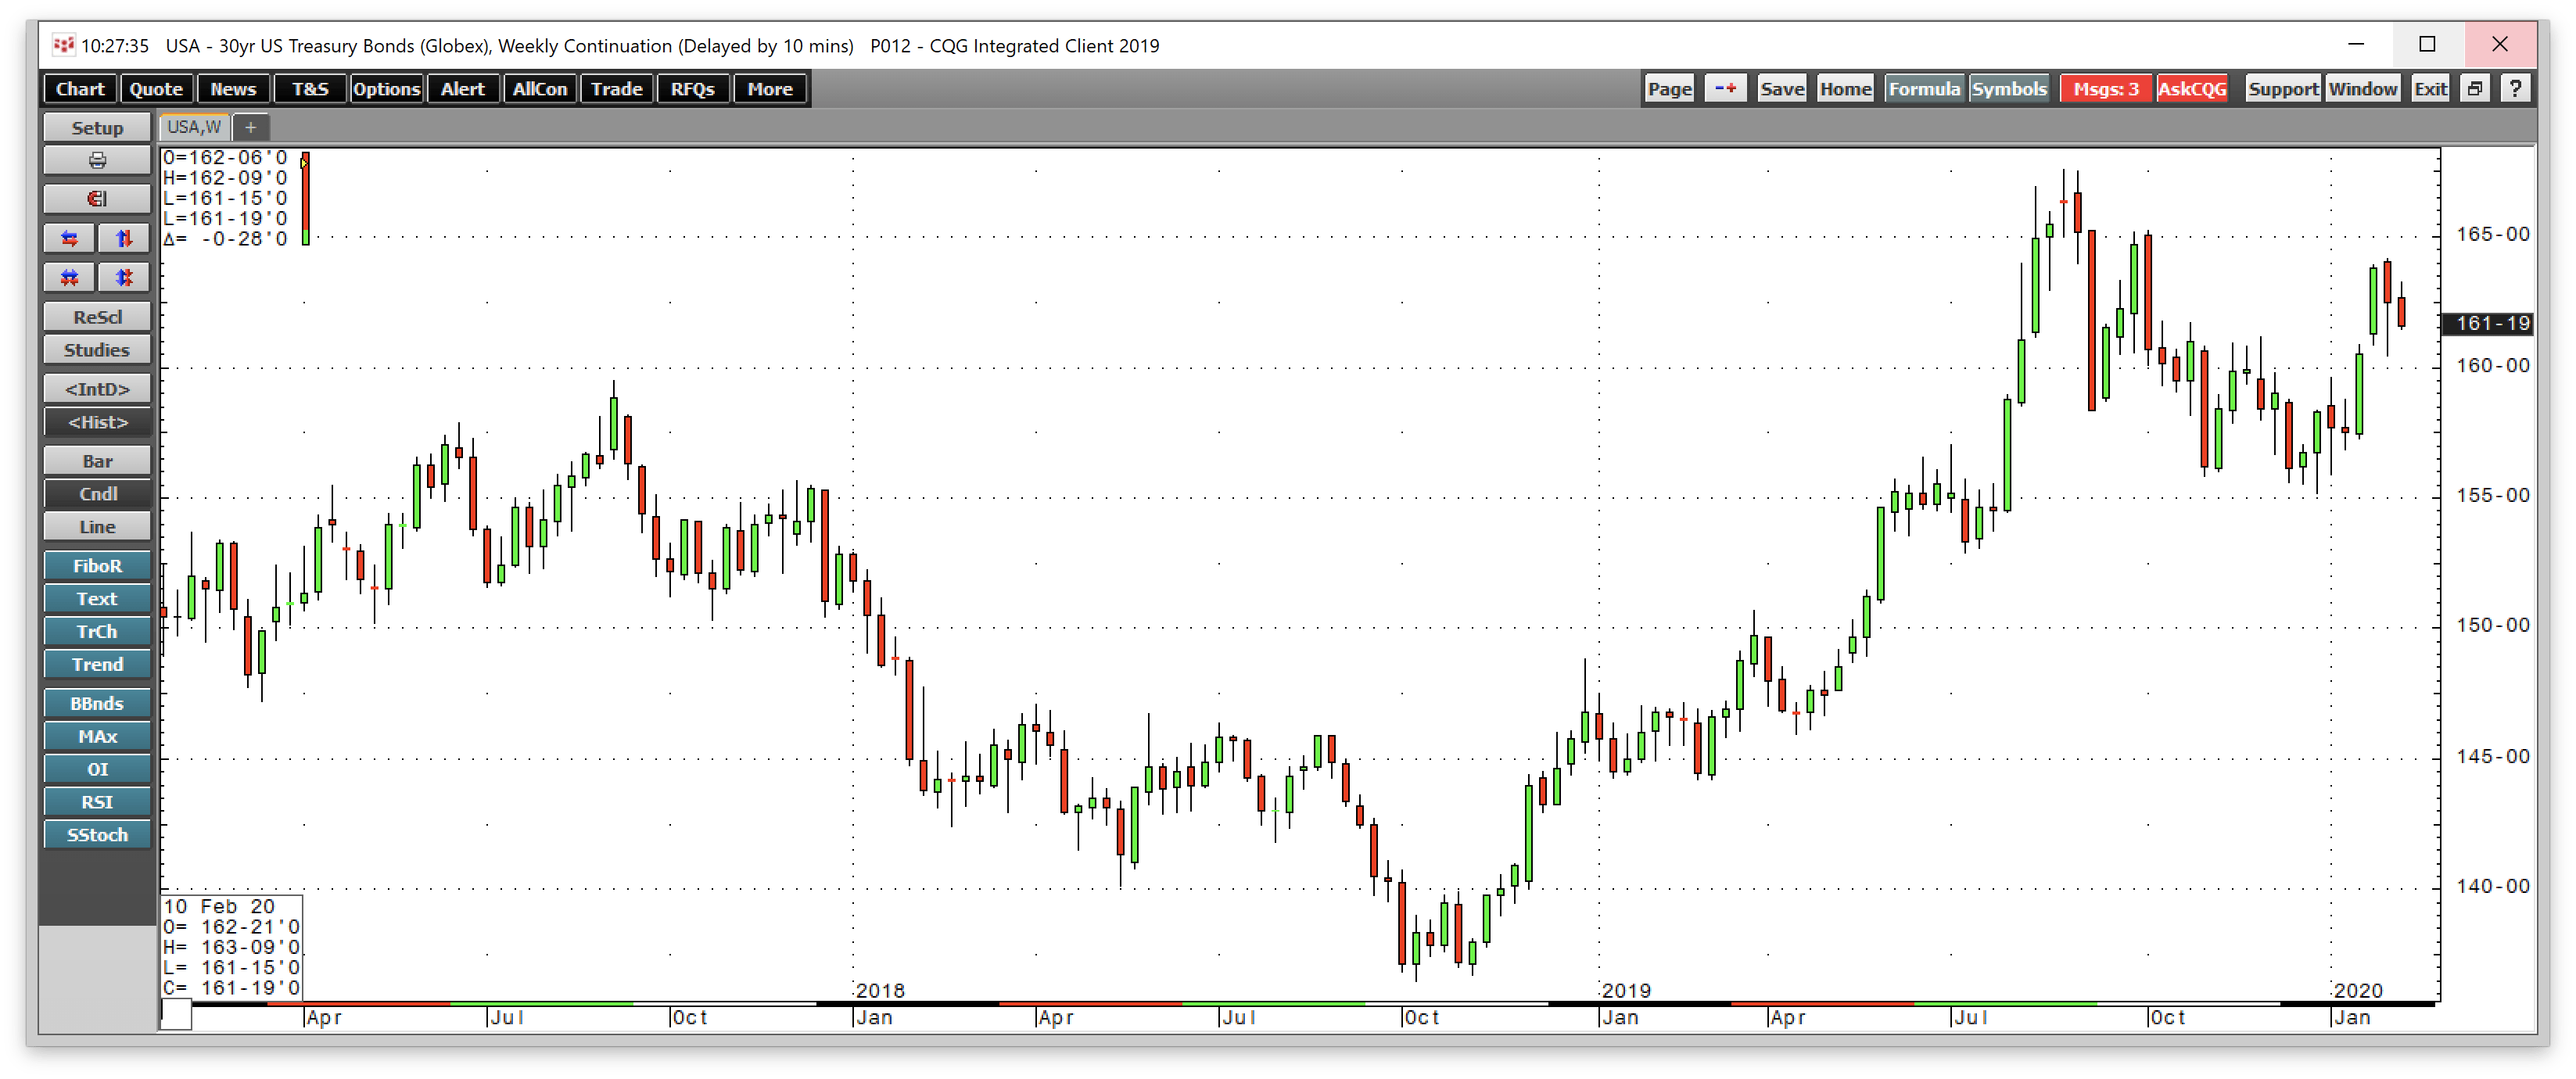Screen dimensions: 2576x1079
Task: Click the ReScl rescale button
Action: pos(97,316)
